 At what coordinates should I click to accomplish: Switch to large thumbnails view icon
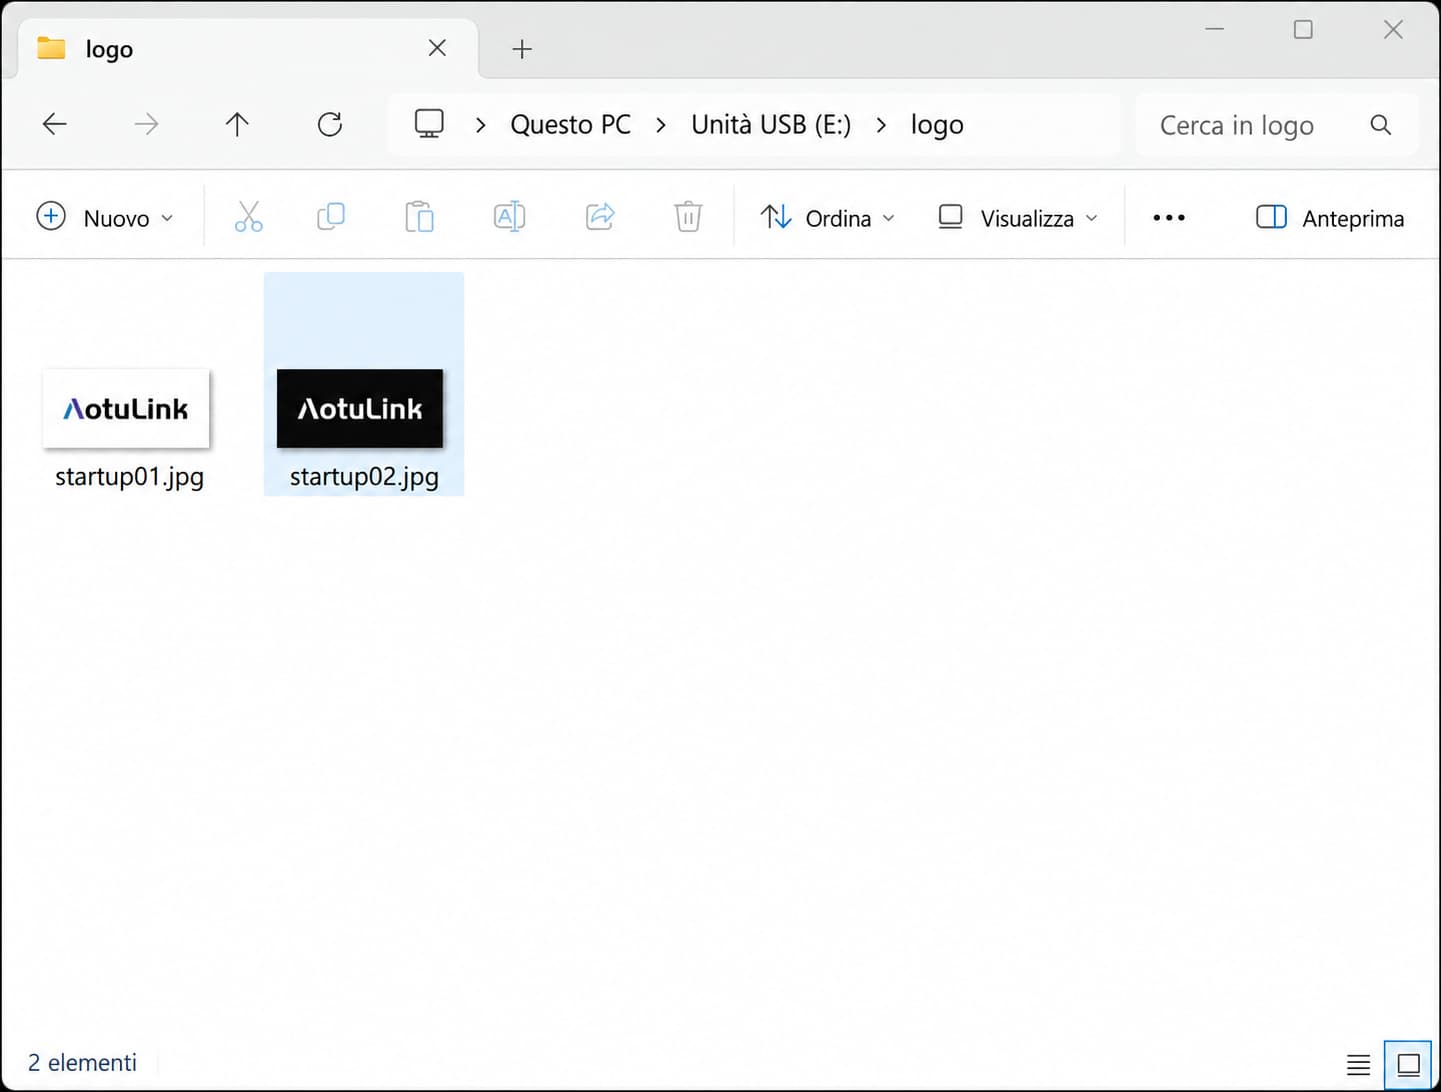[x=1408, y=1065]
